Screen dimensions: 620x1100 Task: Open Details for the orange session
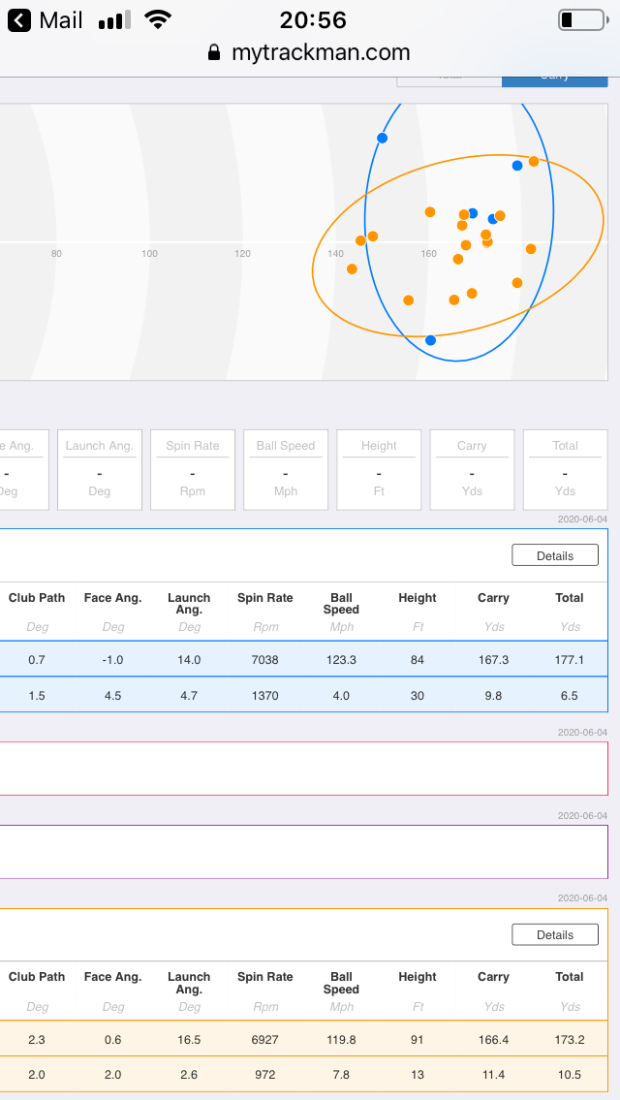click(x=555, y=935)
